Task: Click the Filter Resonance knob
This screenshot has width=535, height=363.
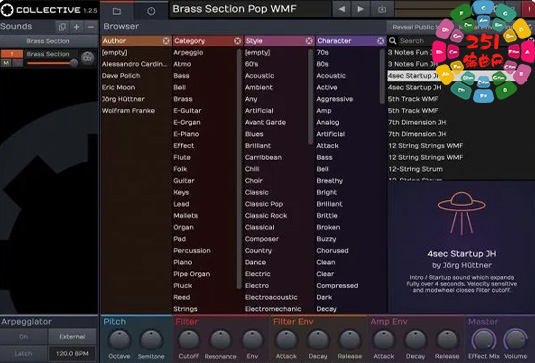Action: click(x=220, y=340)
